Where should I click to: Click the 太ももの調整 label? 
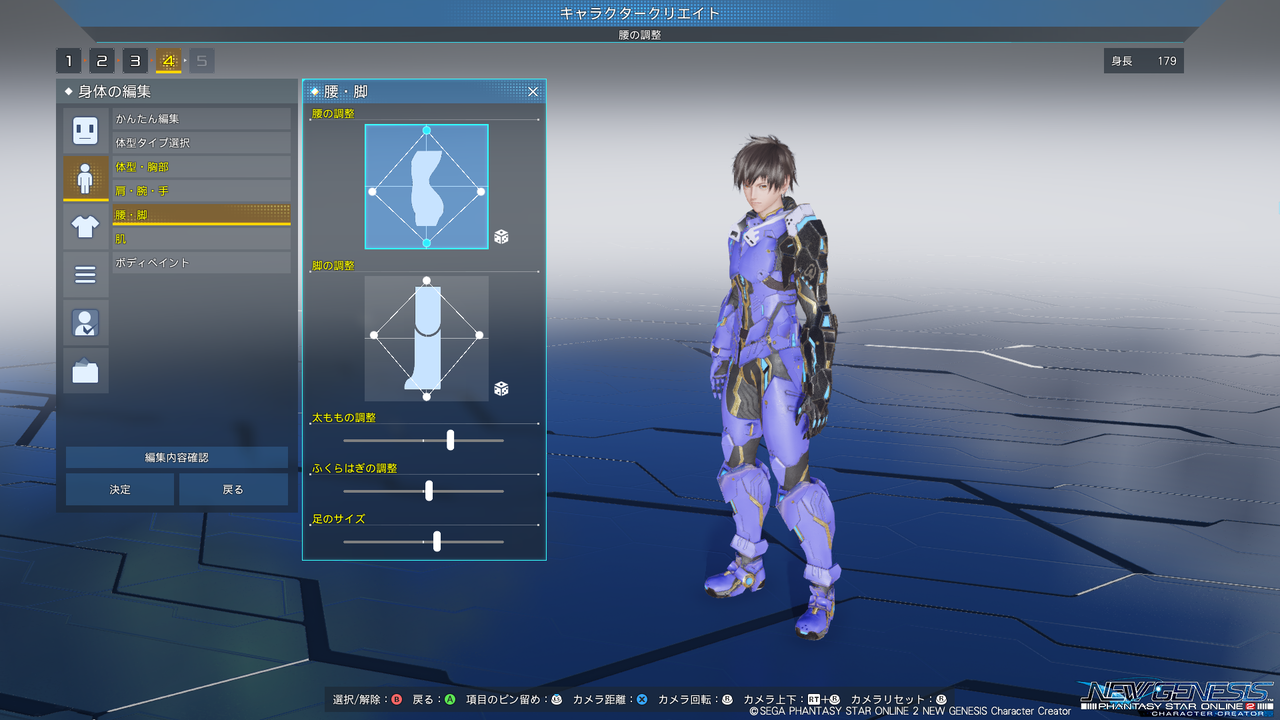click(x=344, y=417)
